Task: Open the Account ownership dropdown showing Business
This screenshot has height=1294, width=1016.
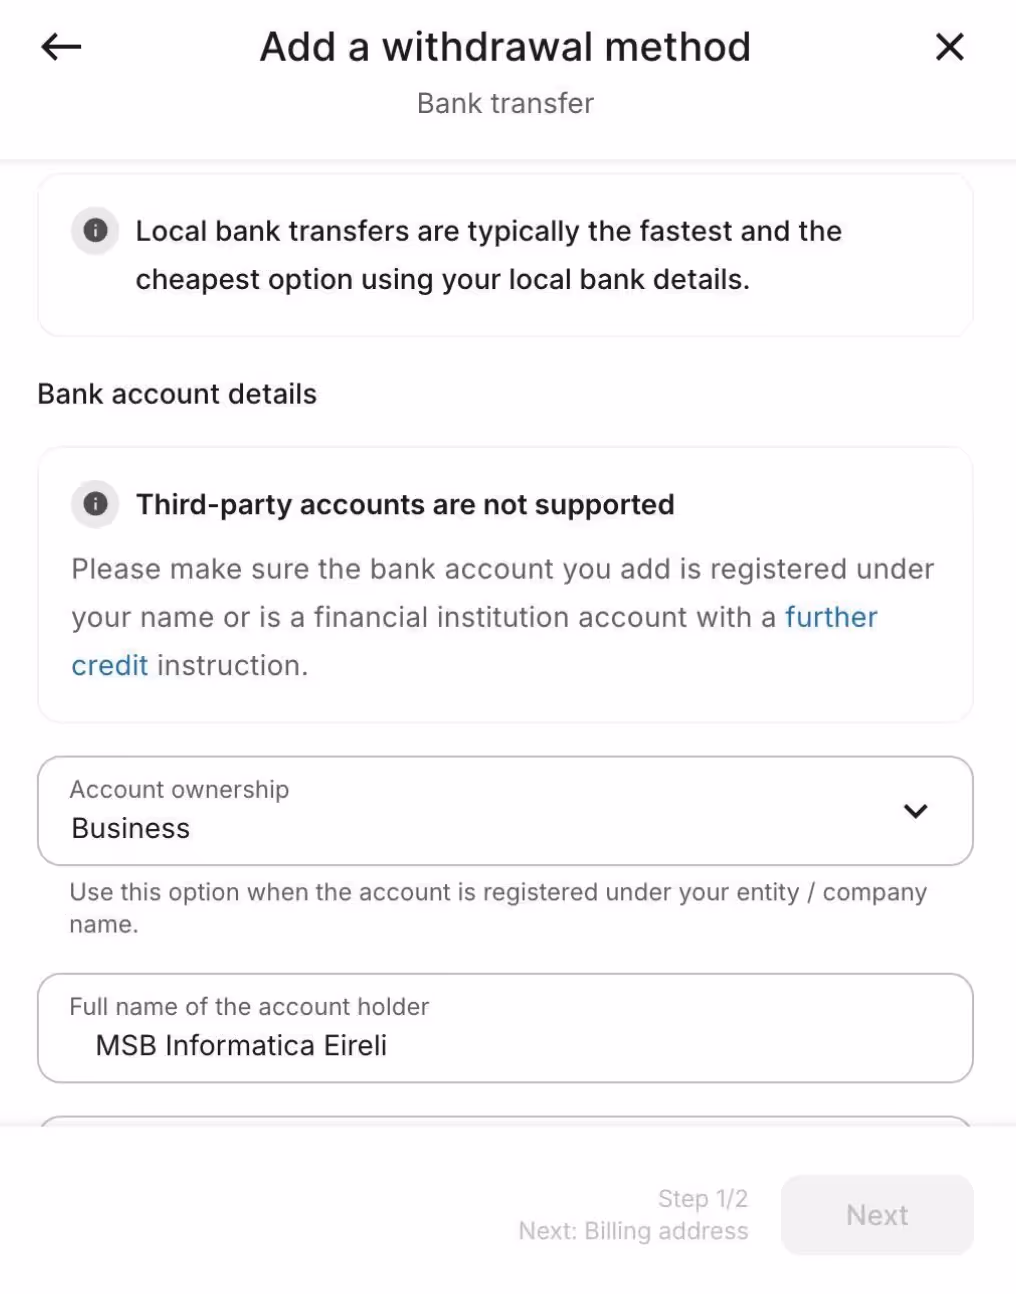Action: pos(505,811)
